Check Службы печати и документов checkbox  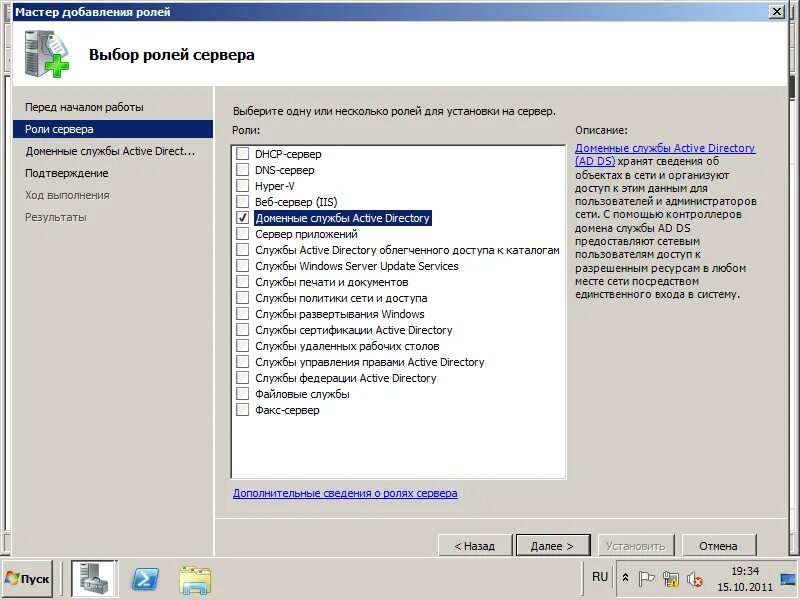tap(242, 282)
